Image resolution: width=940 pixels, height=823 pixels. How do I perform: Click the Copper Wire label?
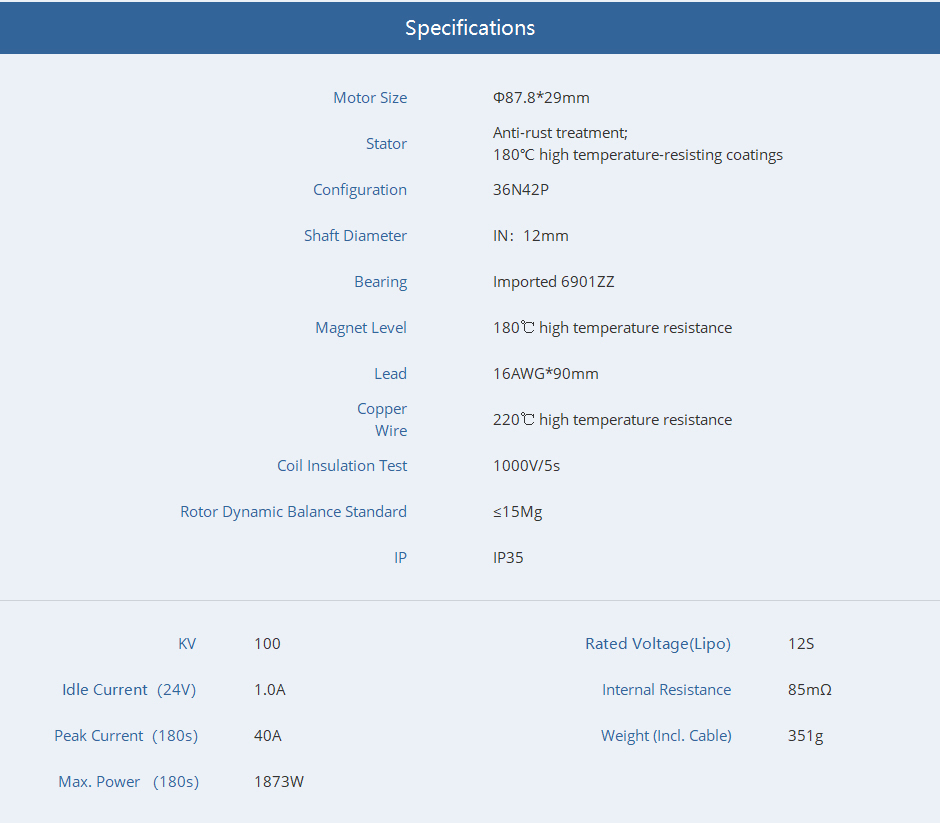(382, 420)
